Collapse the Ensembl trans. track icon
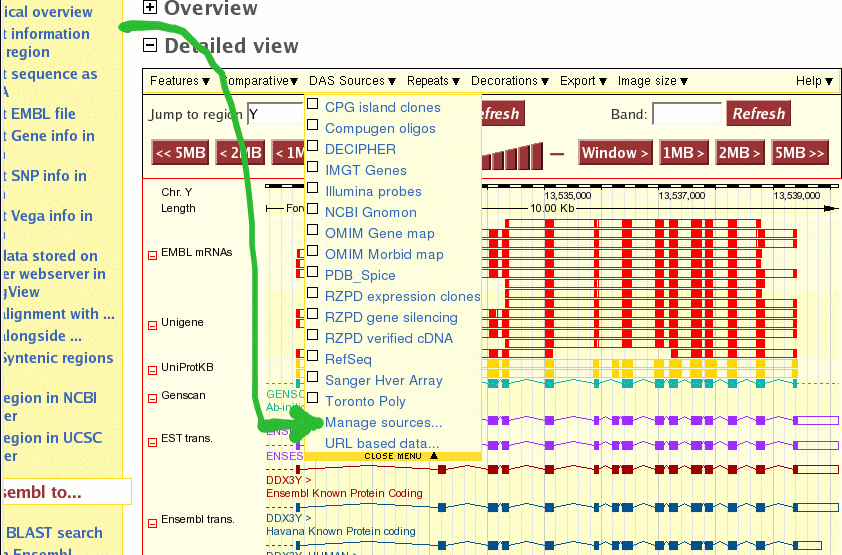 pos(153,523)
